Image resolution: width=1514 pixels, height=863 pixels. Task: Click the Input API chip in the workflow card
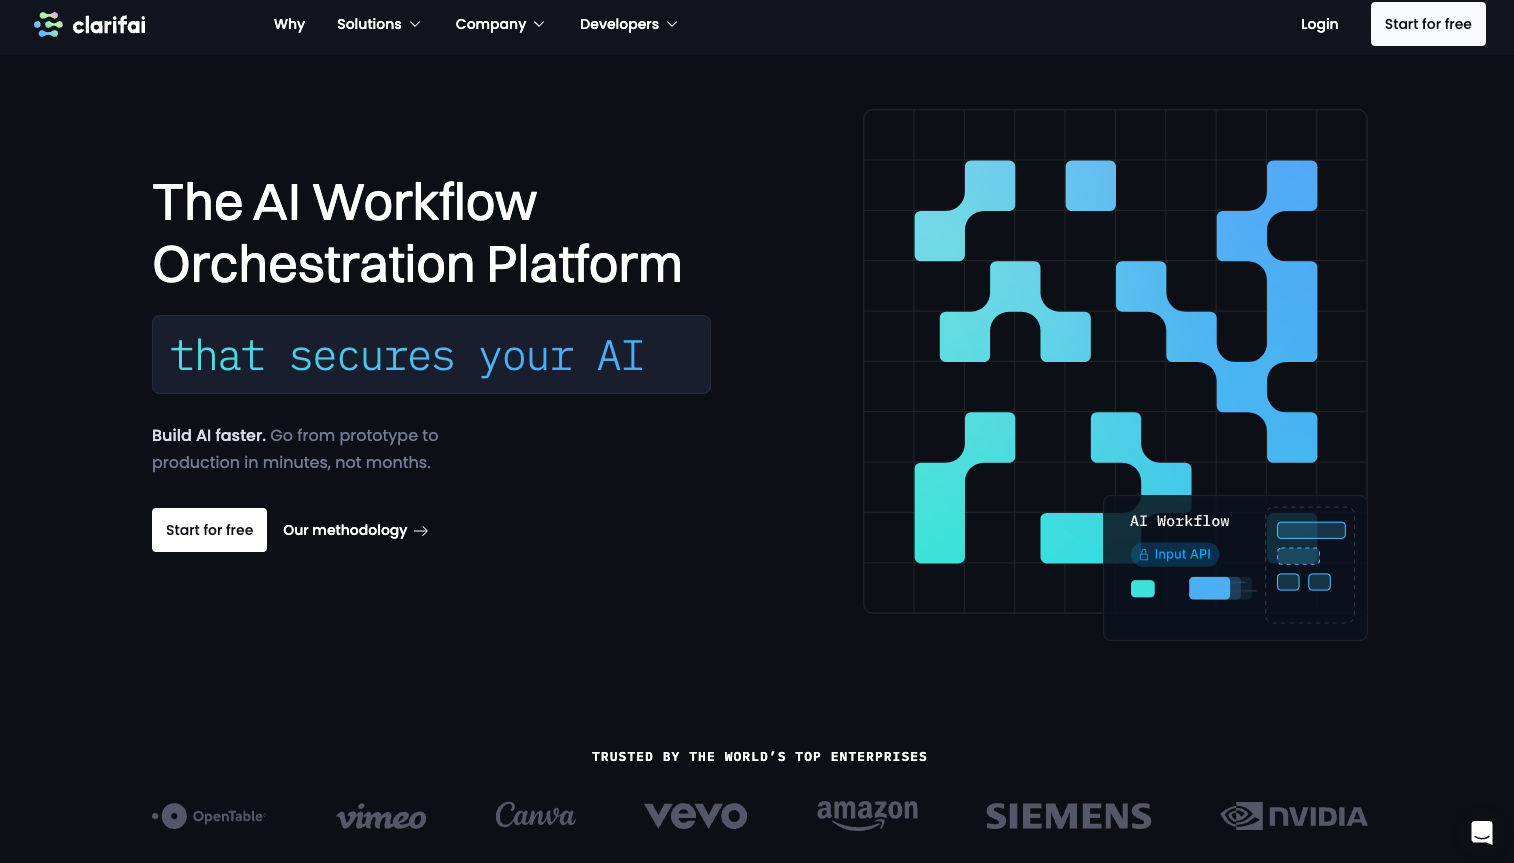(x=1175, y=554)
